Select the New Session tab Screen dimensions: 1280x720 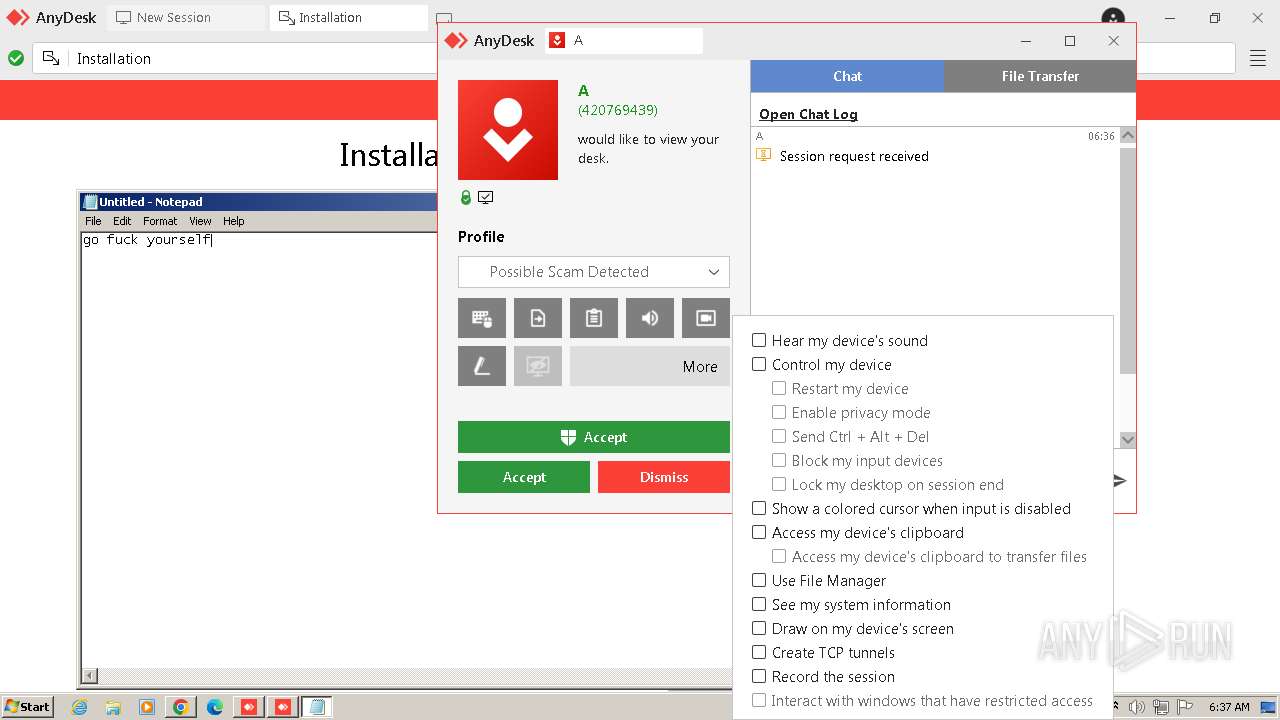[x=186, y=17]
